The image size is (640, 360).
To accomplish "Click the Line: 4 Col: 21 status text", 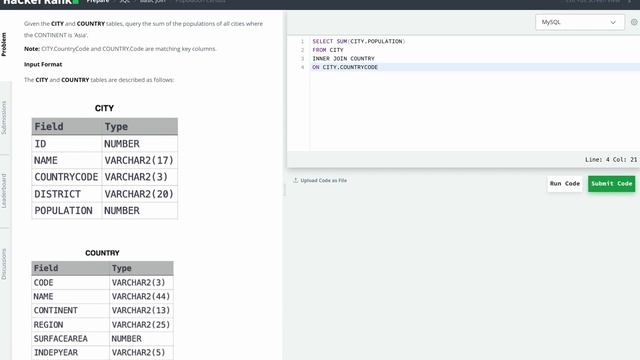I will (611, 160).
